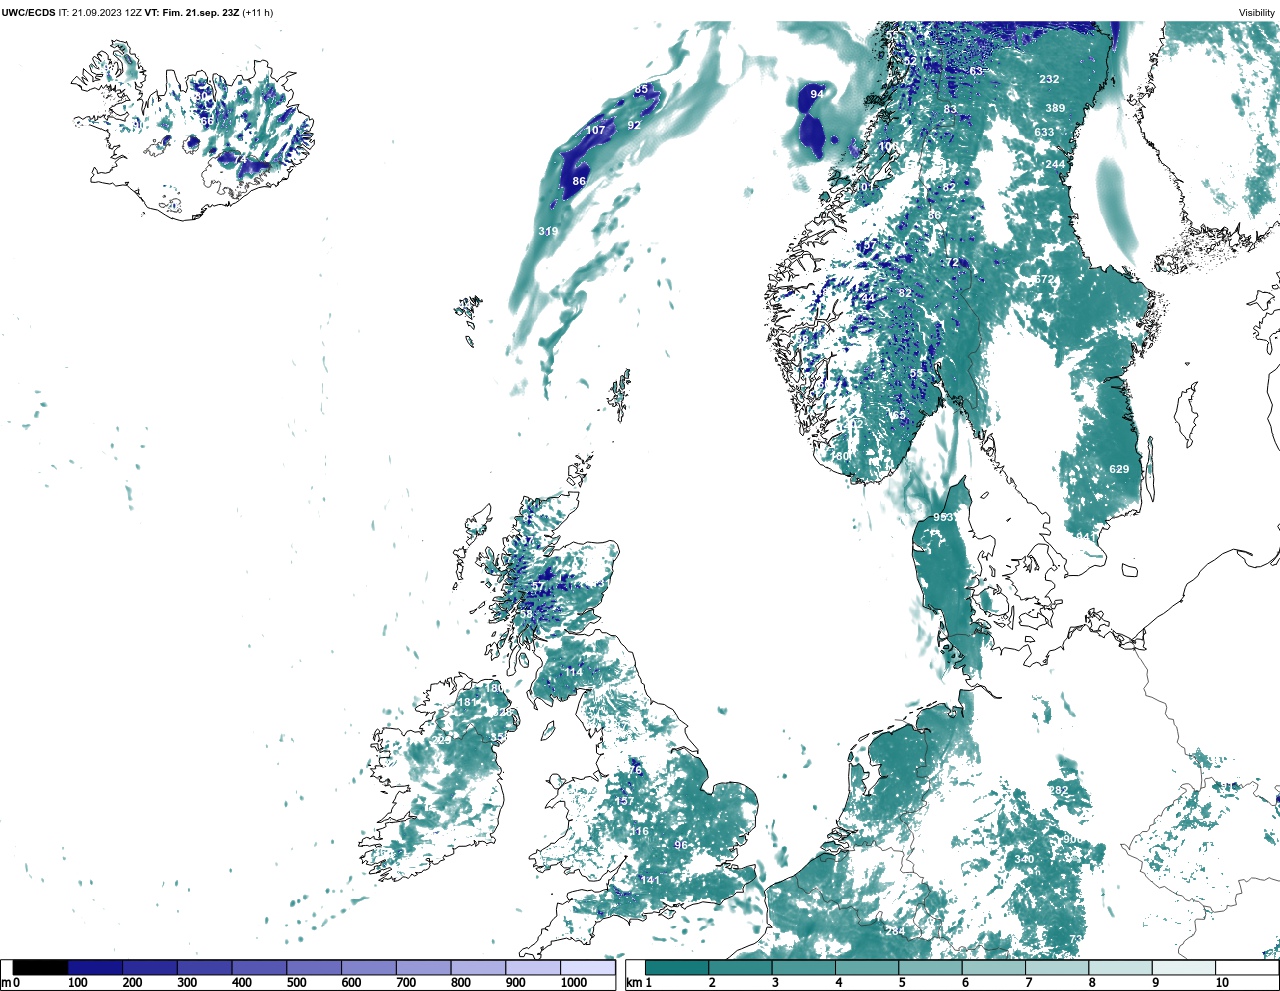The width and height of the screenshot is (1280, 991).
Task: Click the valid time 'Fim. 21.sep. 23Z' text
Action: [x=200, y=13]
